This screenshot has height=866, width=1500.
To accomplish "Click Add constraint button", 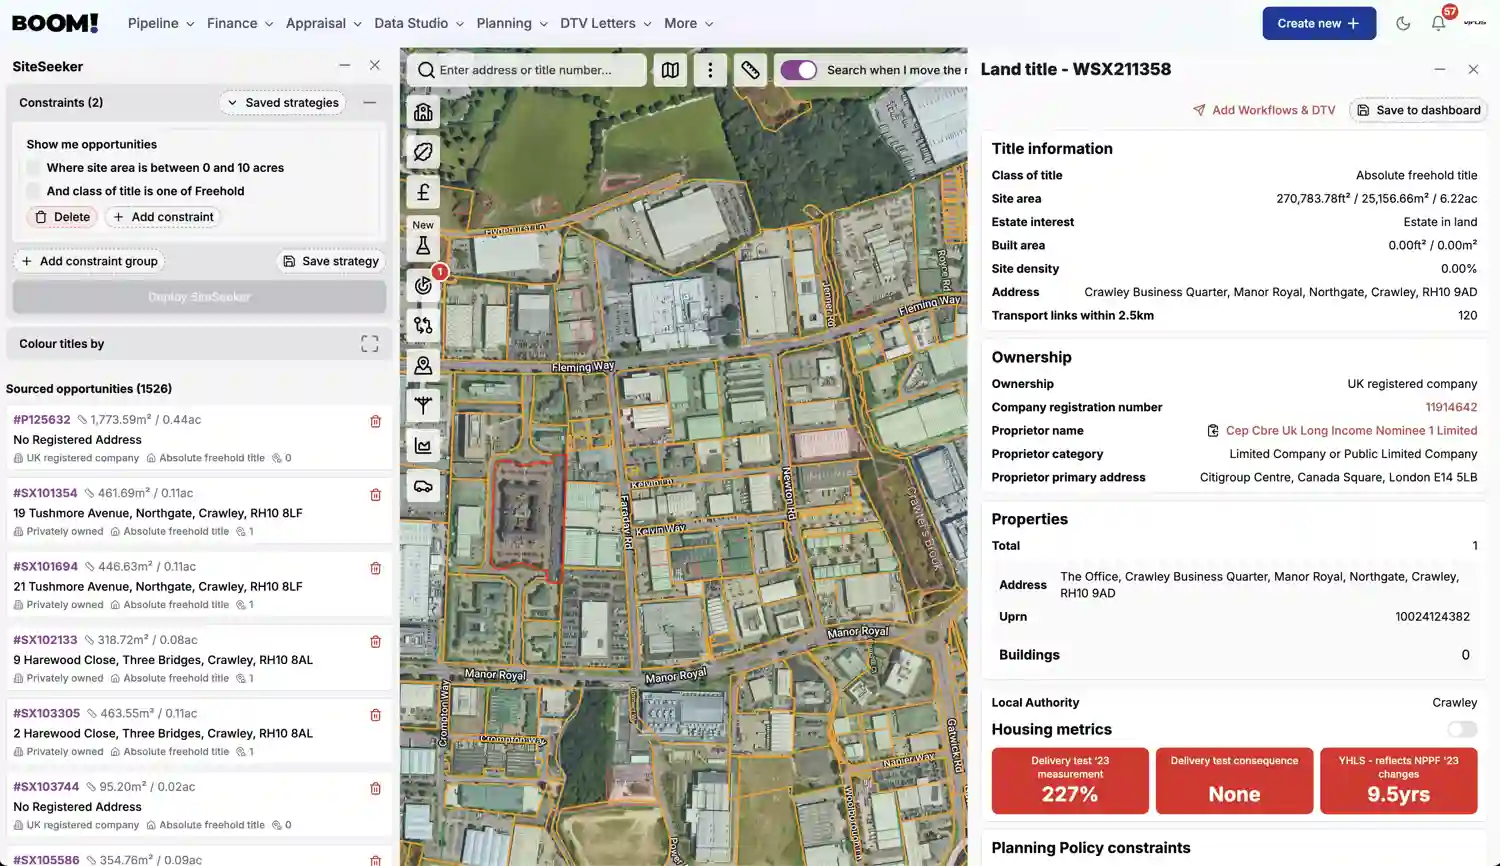I will tap(163, 217).
